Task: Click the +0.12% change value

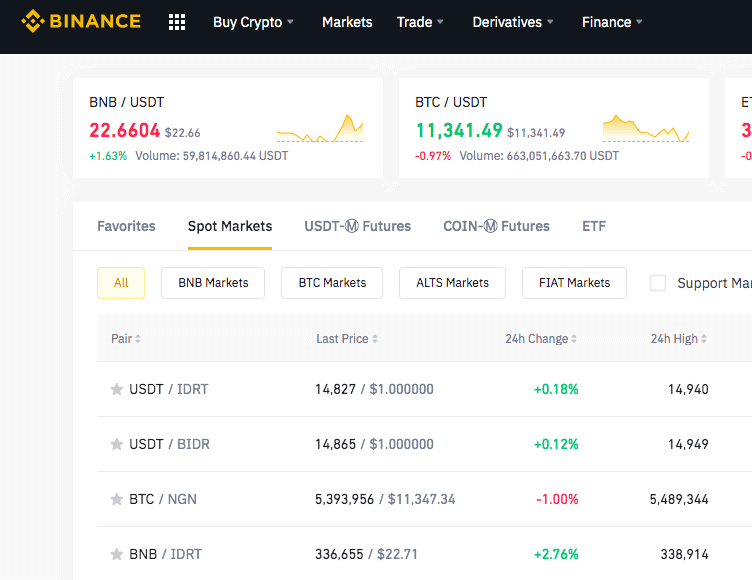Action: (x=556, y=444)
